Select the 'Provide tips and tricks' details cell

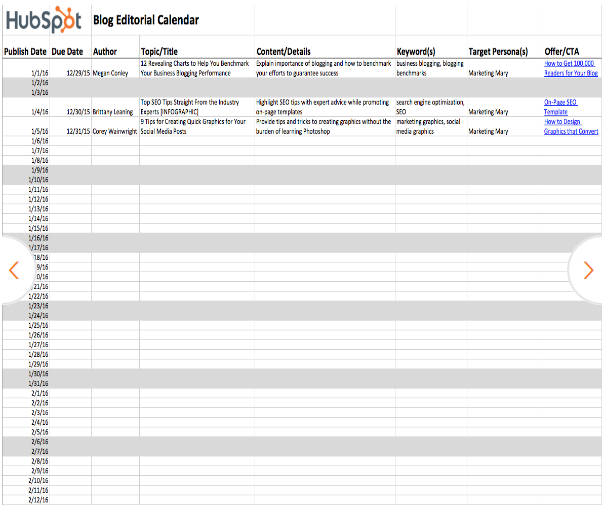tap(323, 127)
